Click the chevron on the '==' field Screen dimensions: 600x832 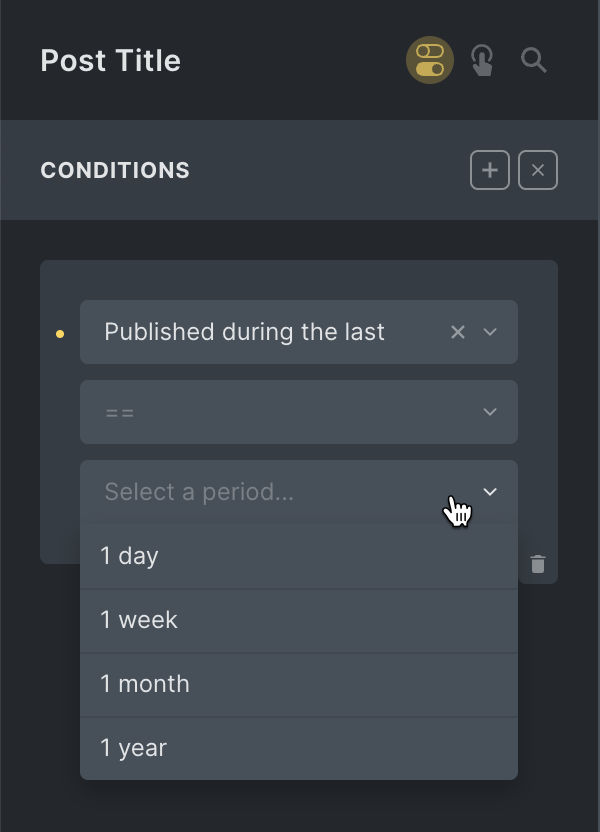[x=490, y=412]
